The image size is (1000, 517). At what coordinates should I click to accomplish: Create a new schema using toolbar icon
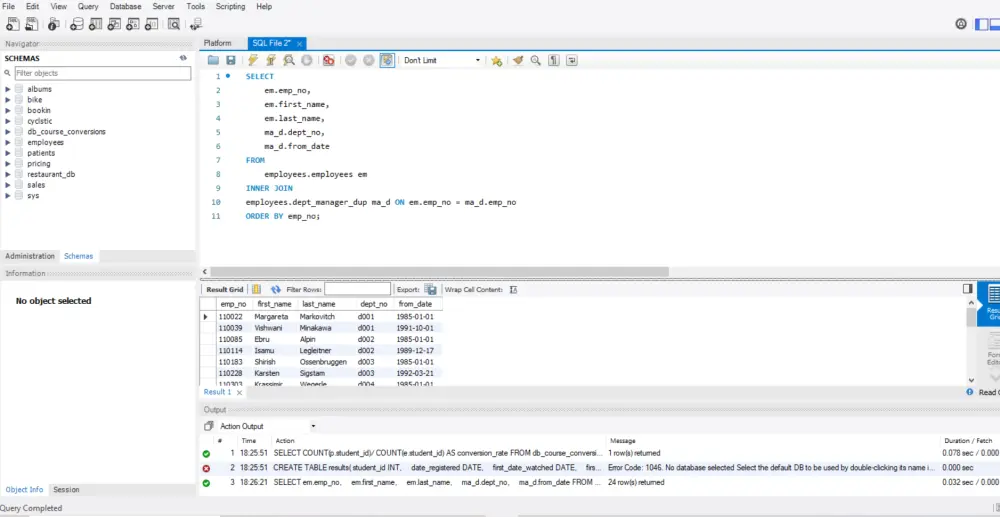click(x=78, y=24)
